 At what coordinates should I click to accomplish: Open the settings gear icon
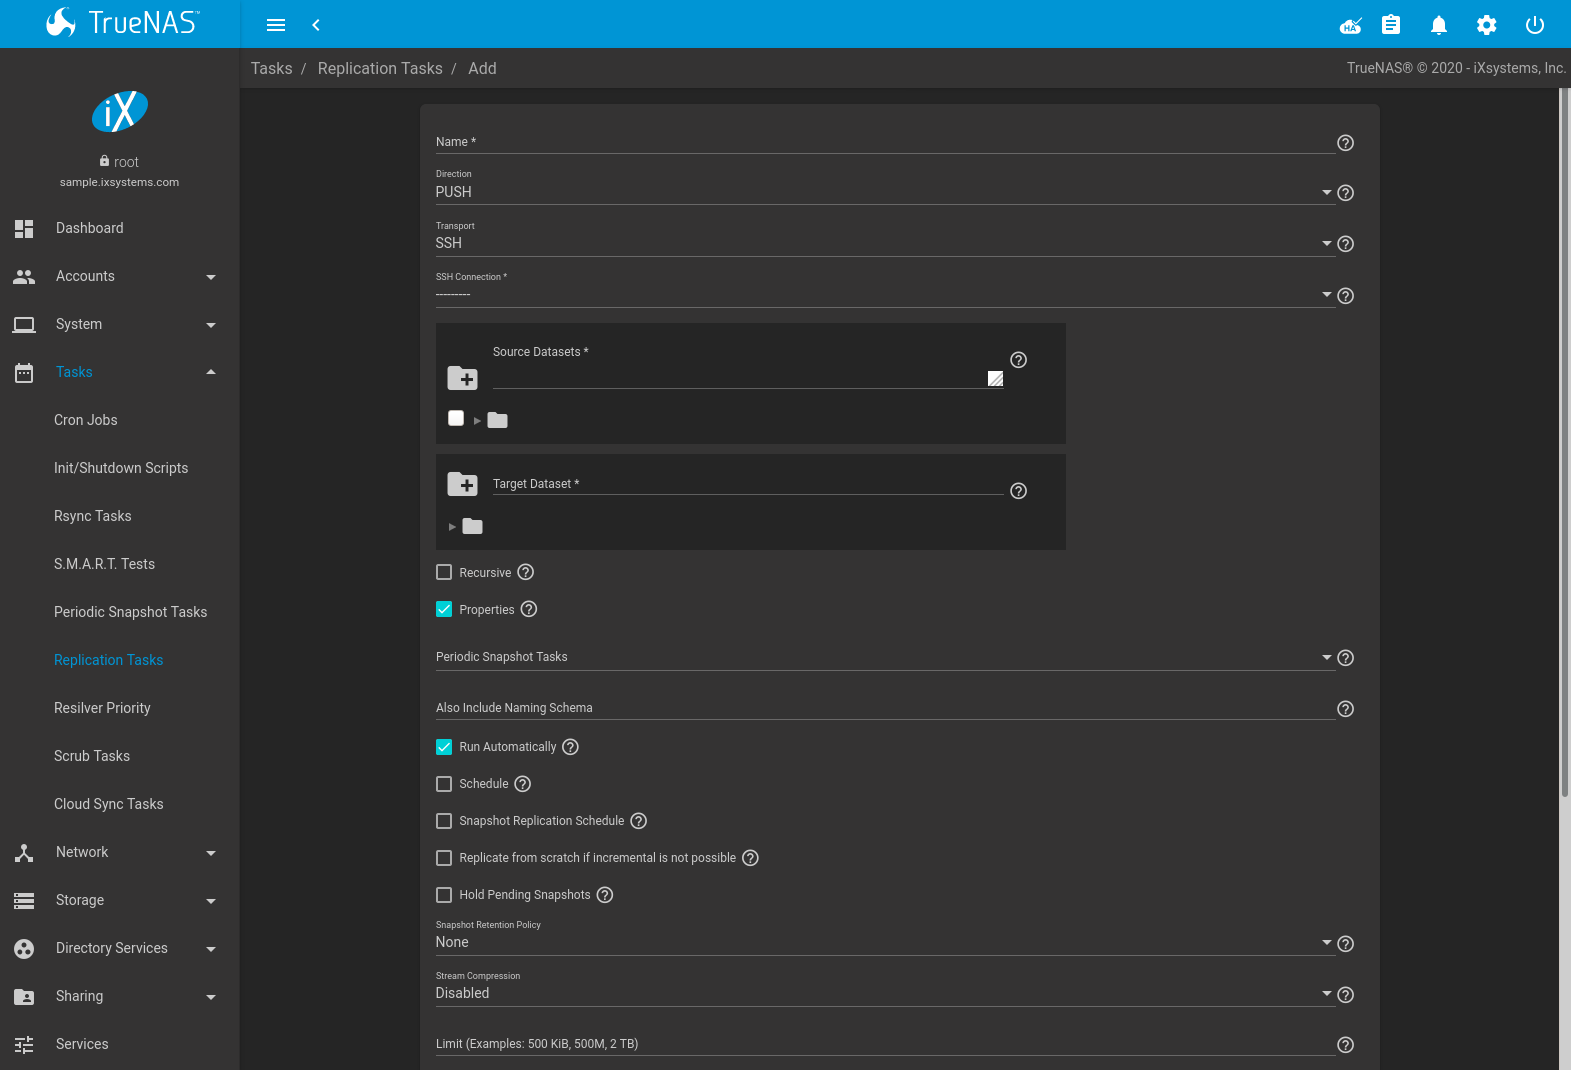click(x=1487, y=25)
